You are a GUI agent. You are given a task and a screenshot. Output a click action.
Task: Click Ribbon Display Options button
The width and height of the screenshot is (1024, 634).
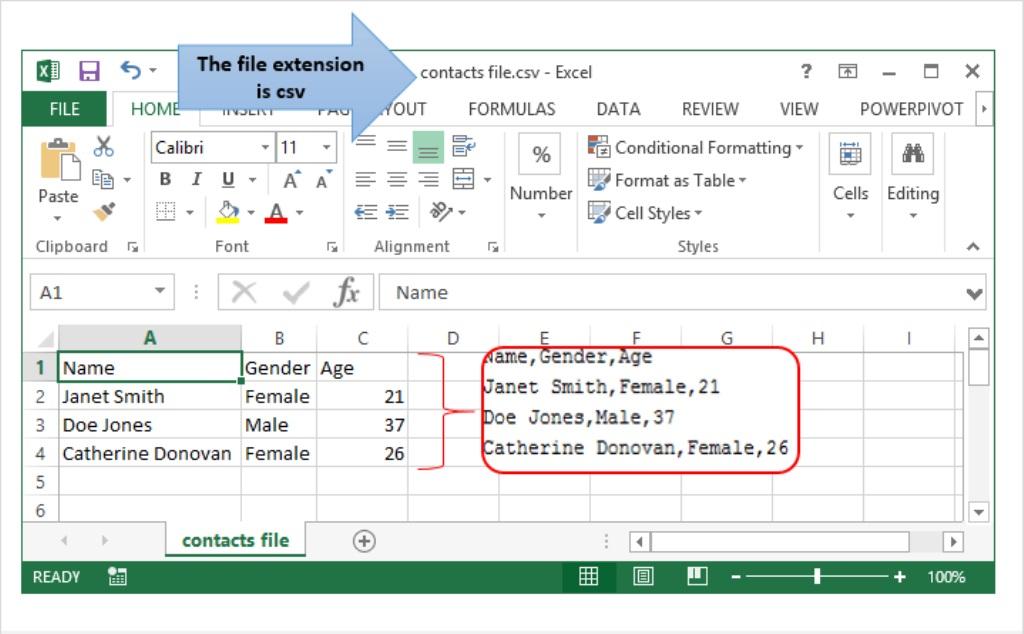point(848,71)
